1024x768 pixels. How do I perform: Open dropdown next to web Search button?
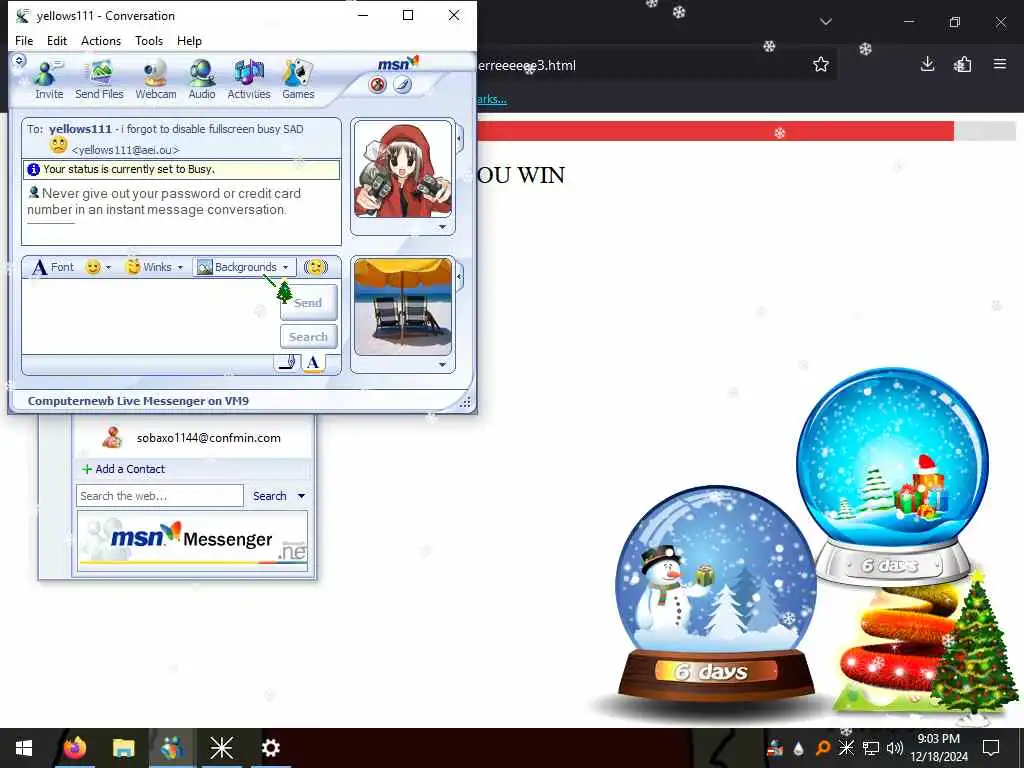302,496
